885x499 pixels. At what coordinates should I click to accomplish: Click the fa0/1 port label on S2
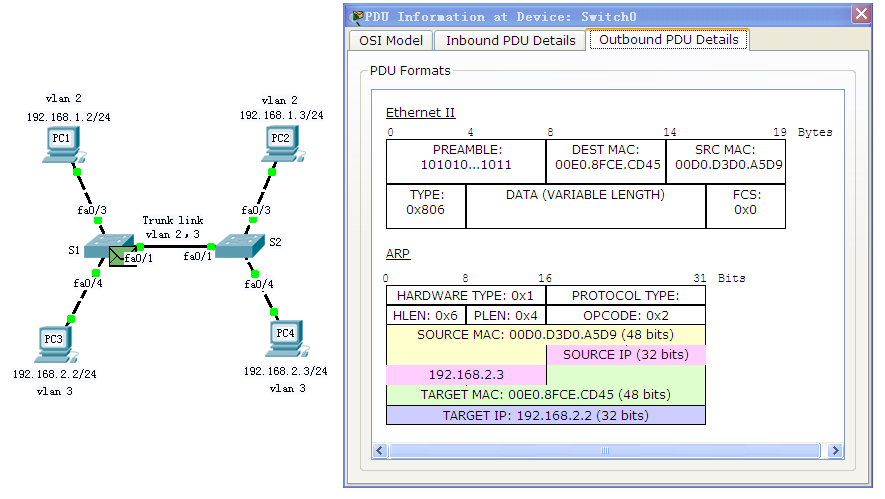[x=198, y=257]
